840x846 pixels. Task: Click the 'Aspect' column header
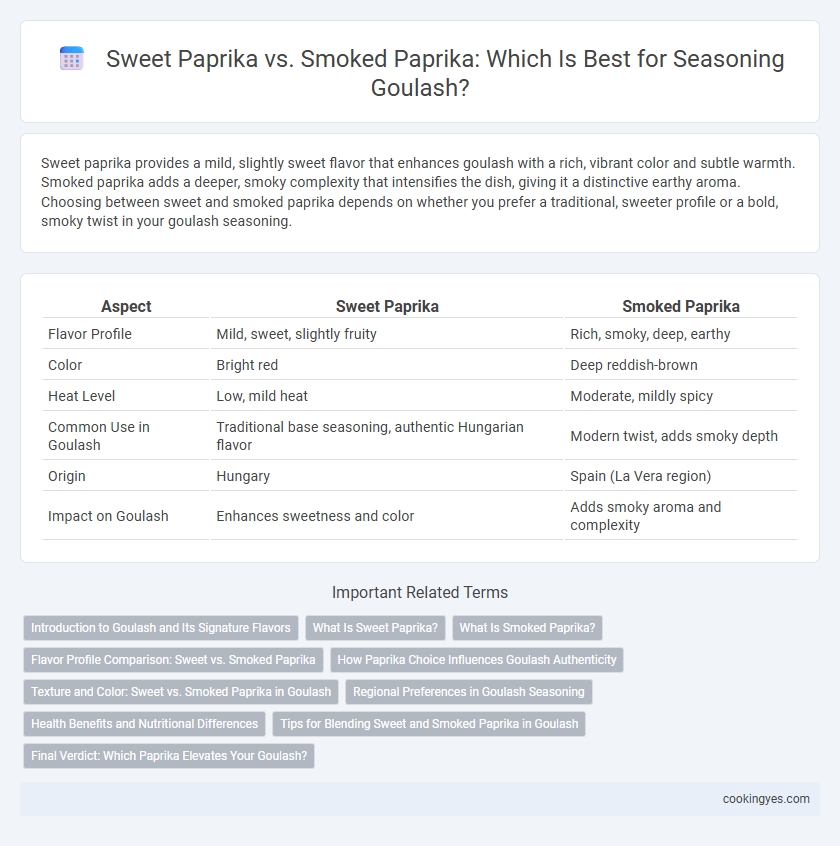pyautogui.click(x=126, y=306)
